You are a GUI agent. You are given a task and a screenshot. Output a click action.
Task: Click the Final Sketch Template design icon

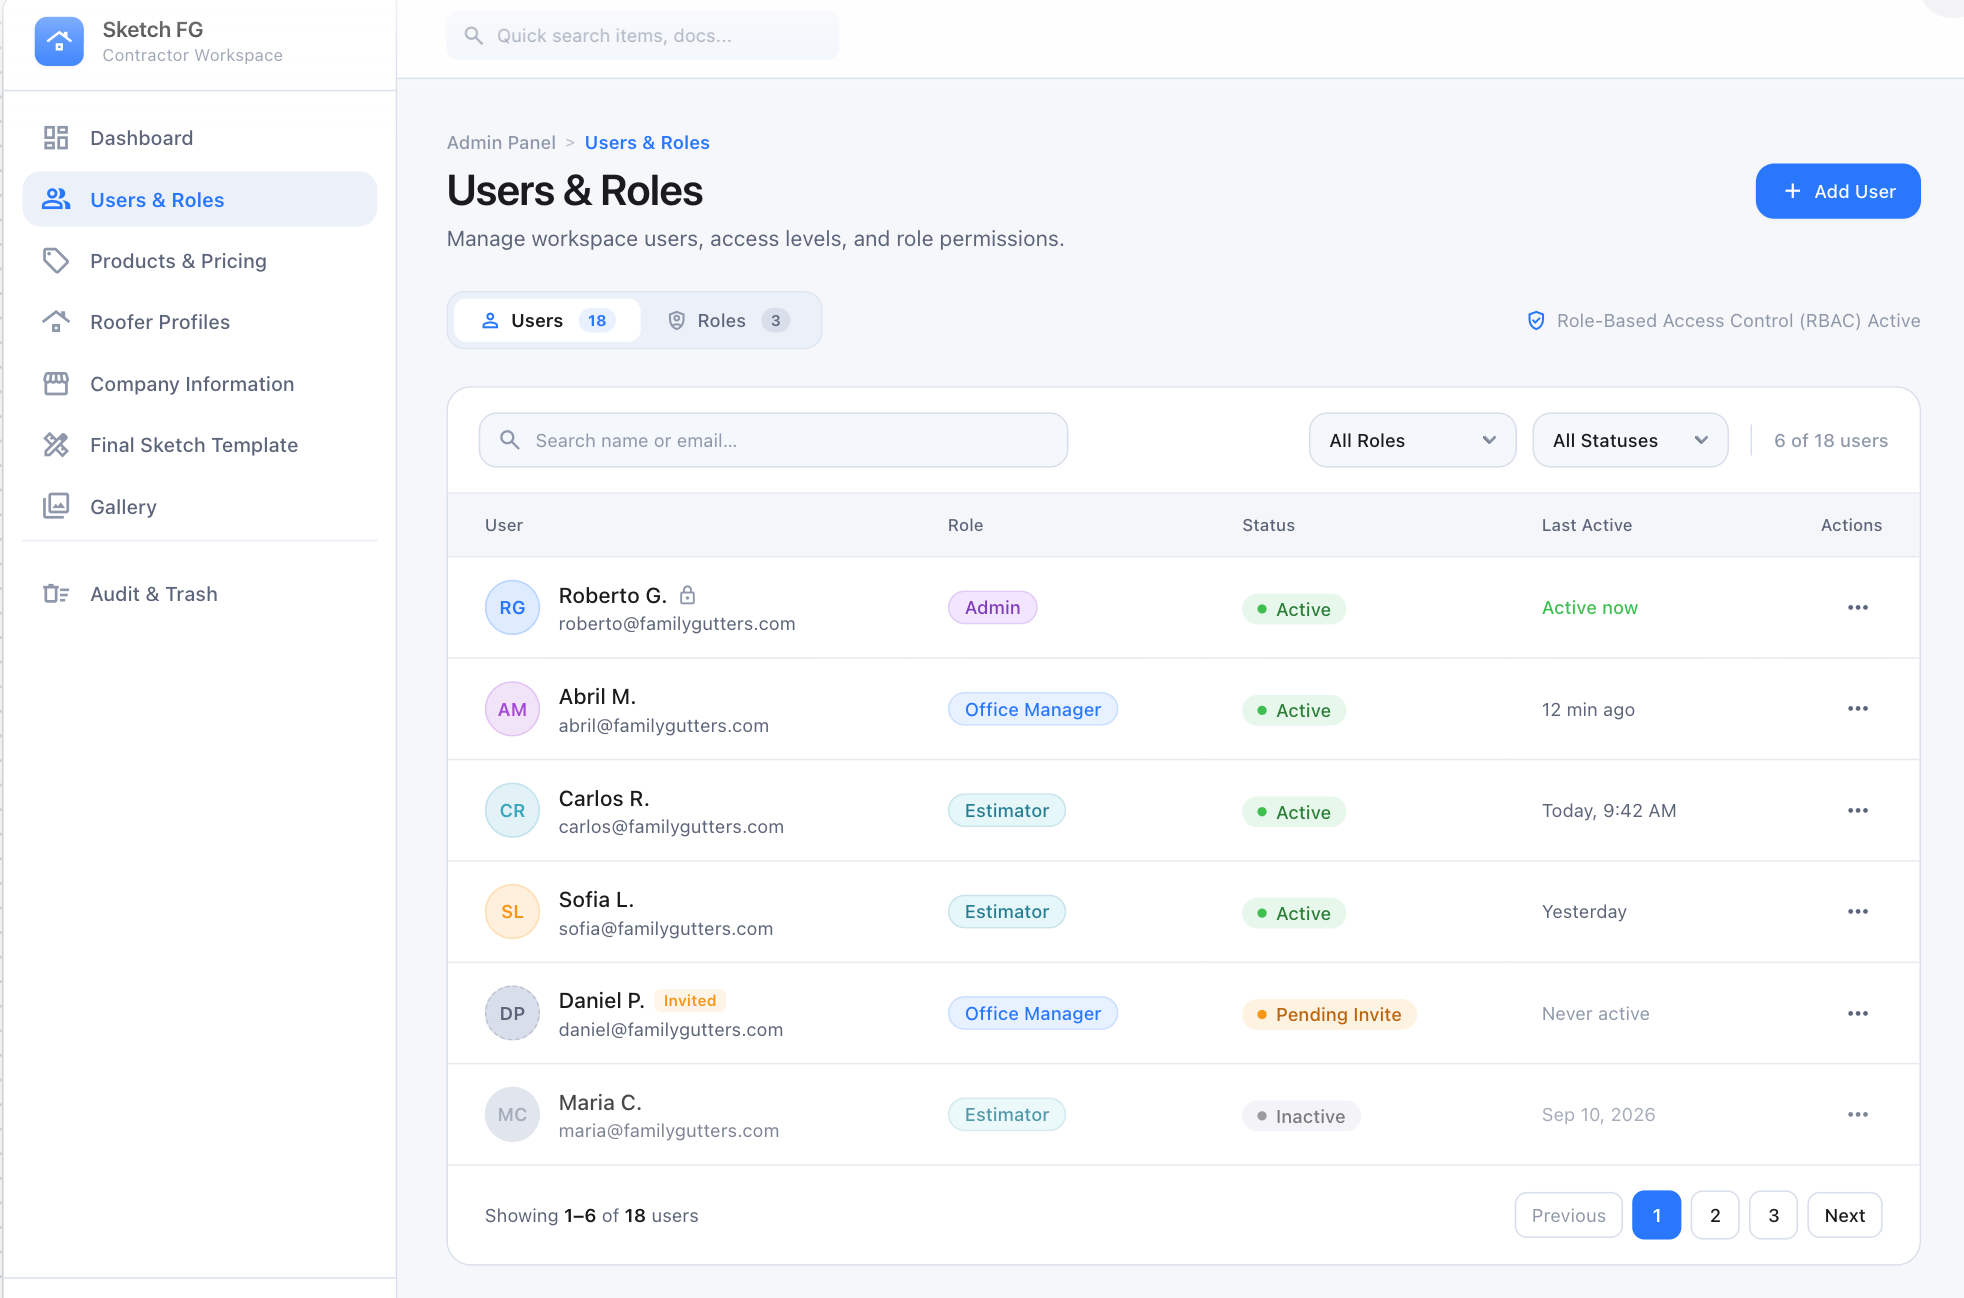click(56, 444)
